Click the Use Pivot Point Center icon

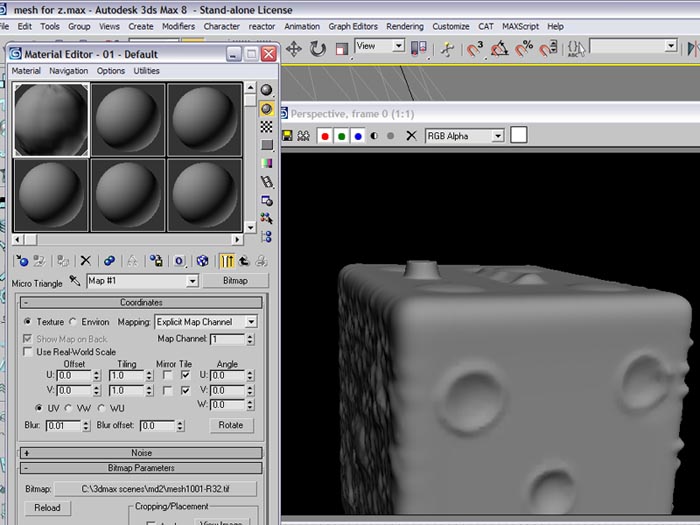pyautogui.click(x=418, y=48)
